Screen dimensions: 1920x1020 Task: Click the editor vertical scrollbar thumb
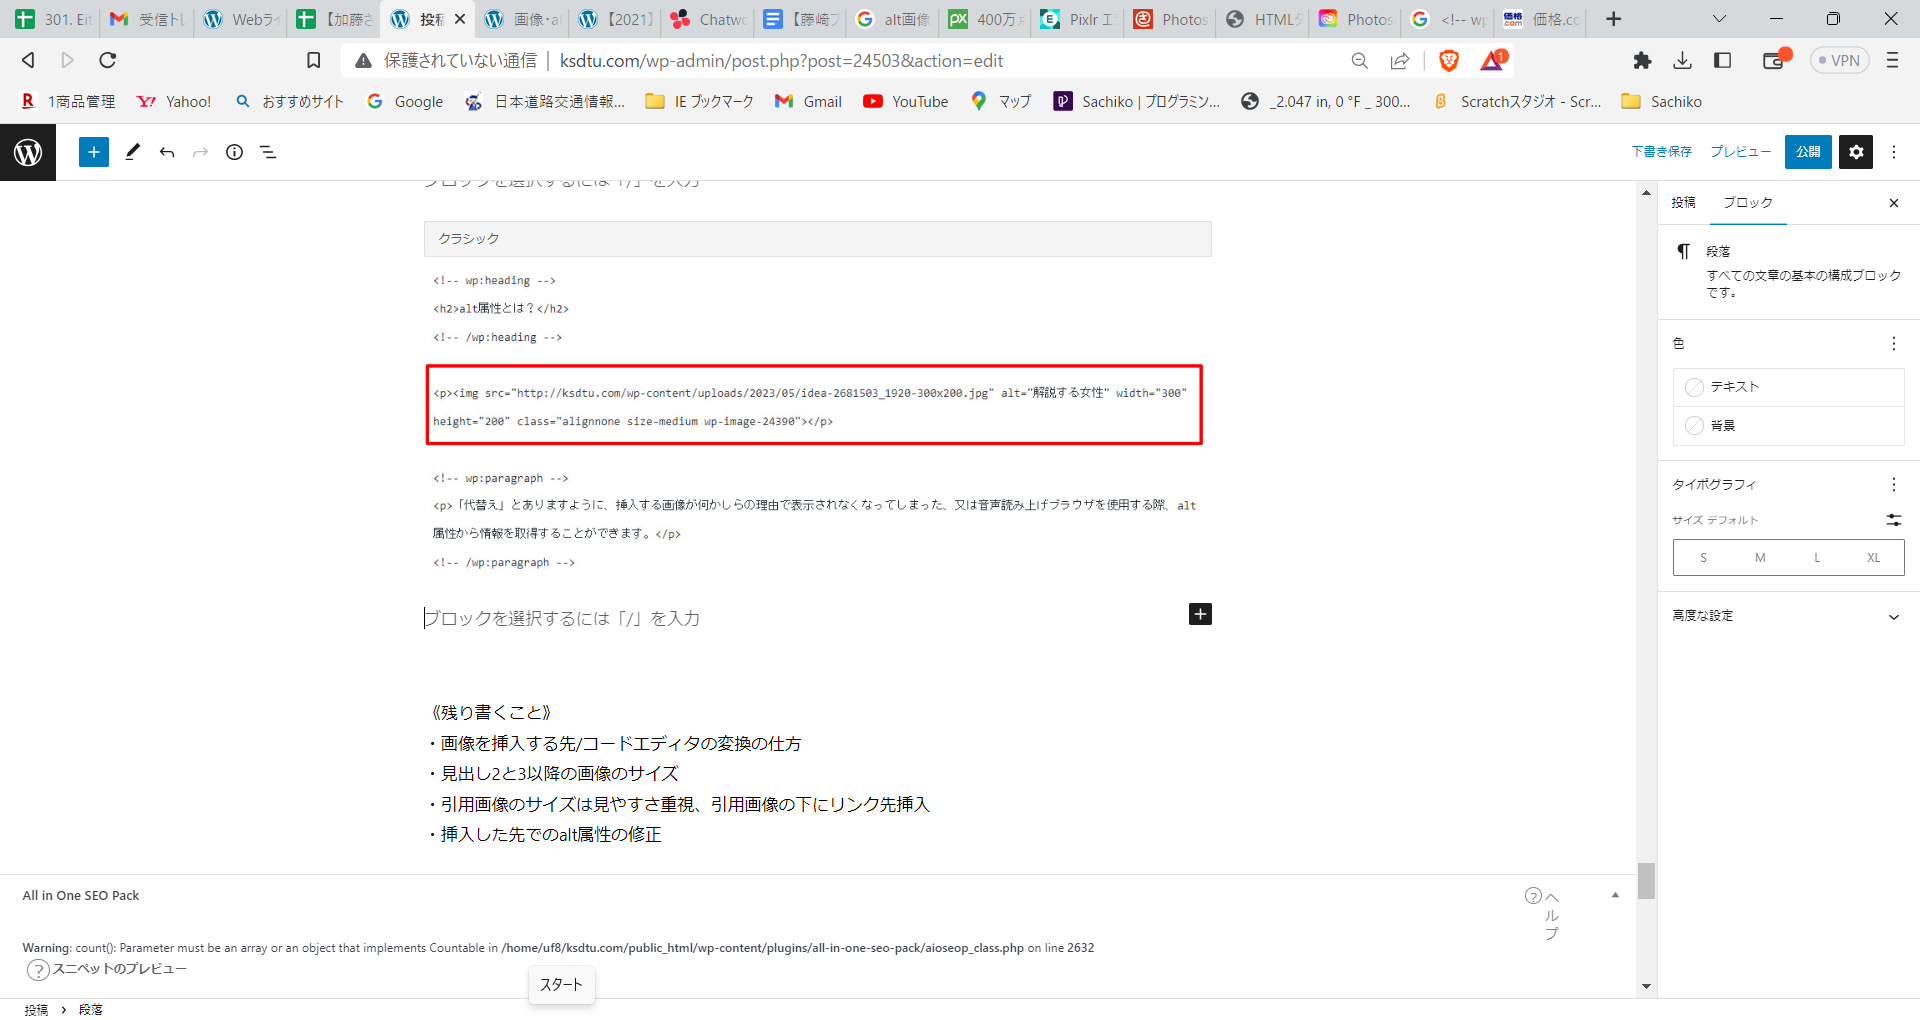click(1646, 881)
